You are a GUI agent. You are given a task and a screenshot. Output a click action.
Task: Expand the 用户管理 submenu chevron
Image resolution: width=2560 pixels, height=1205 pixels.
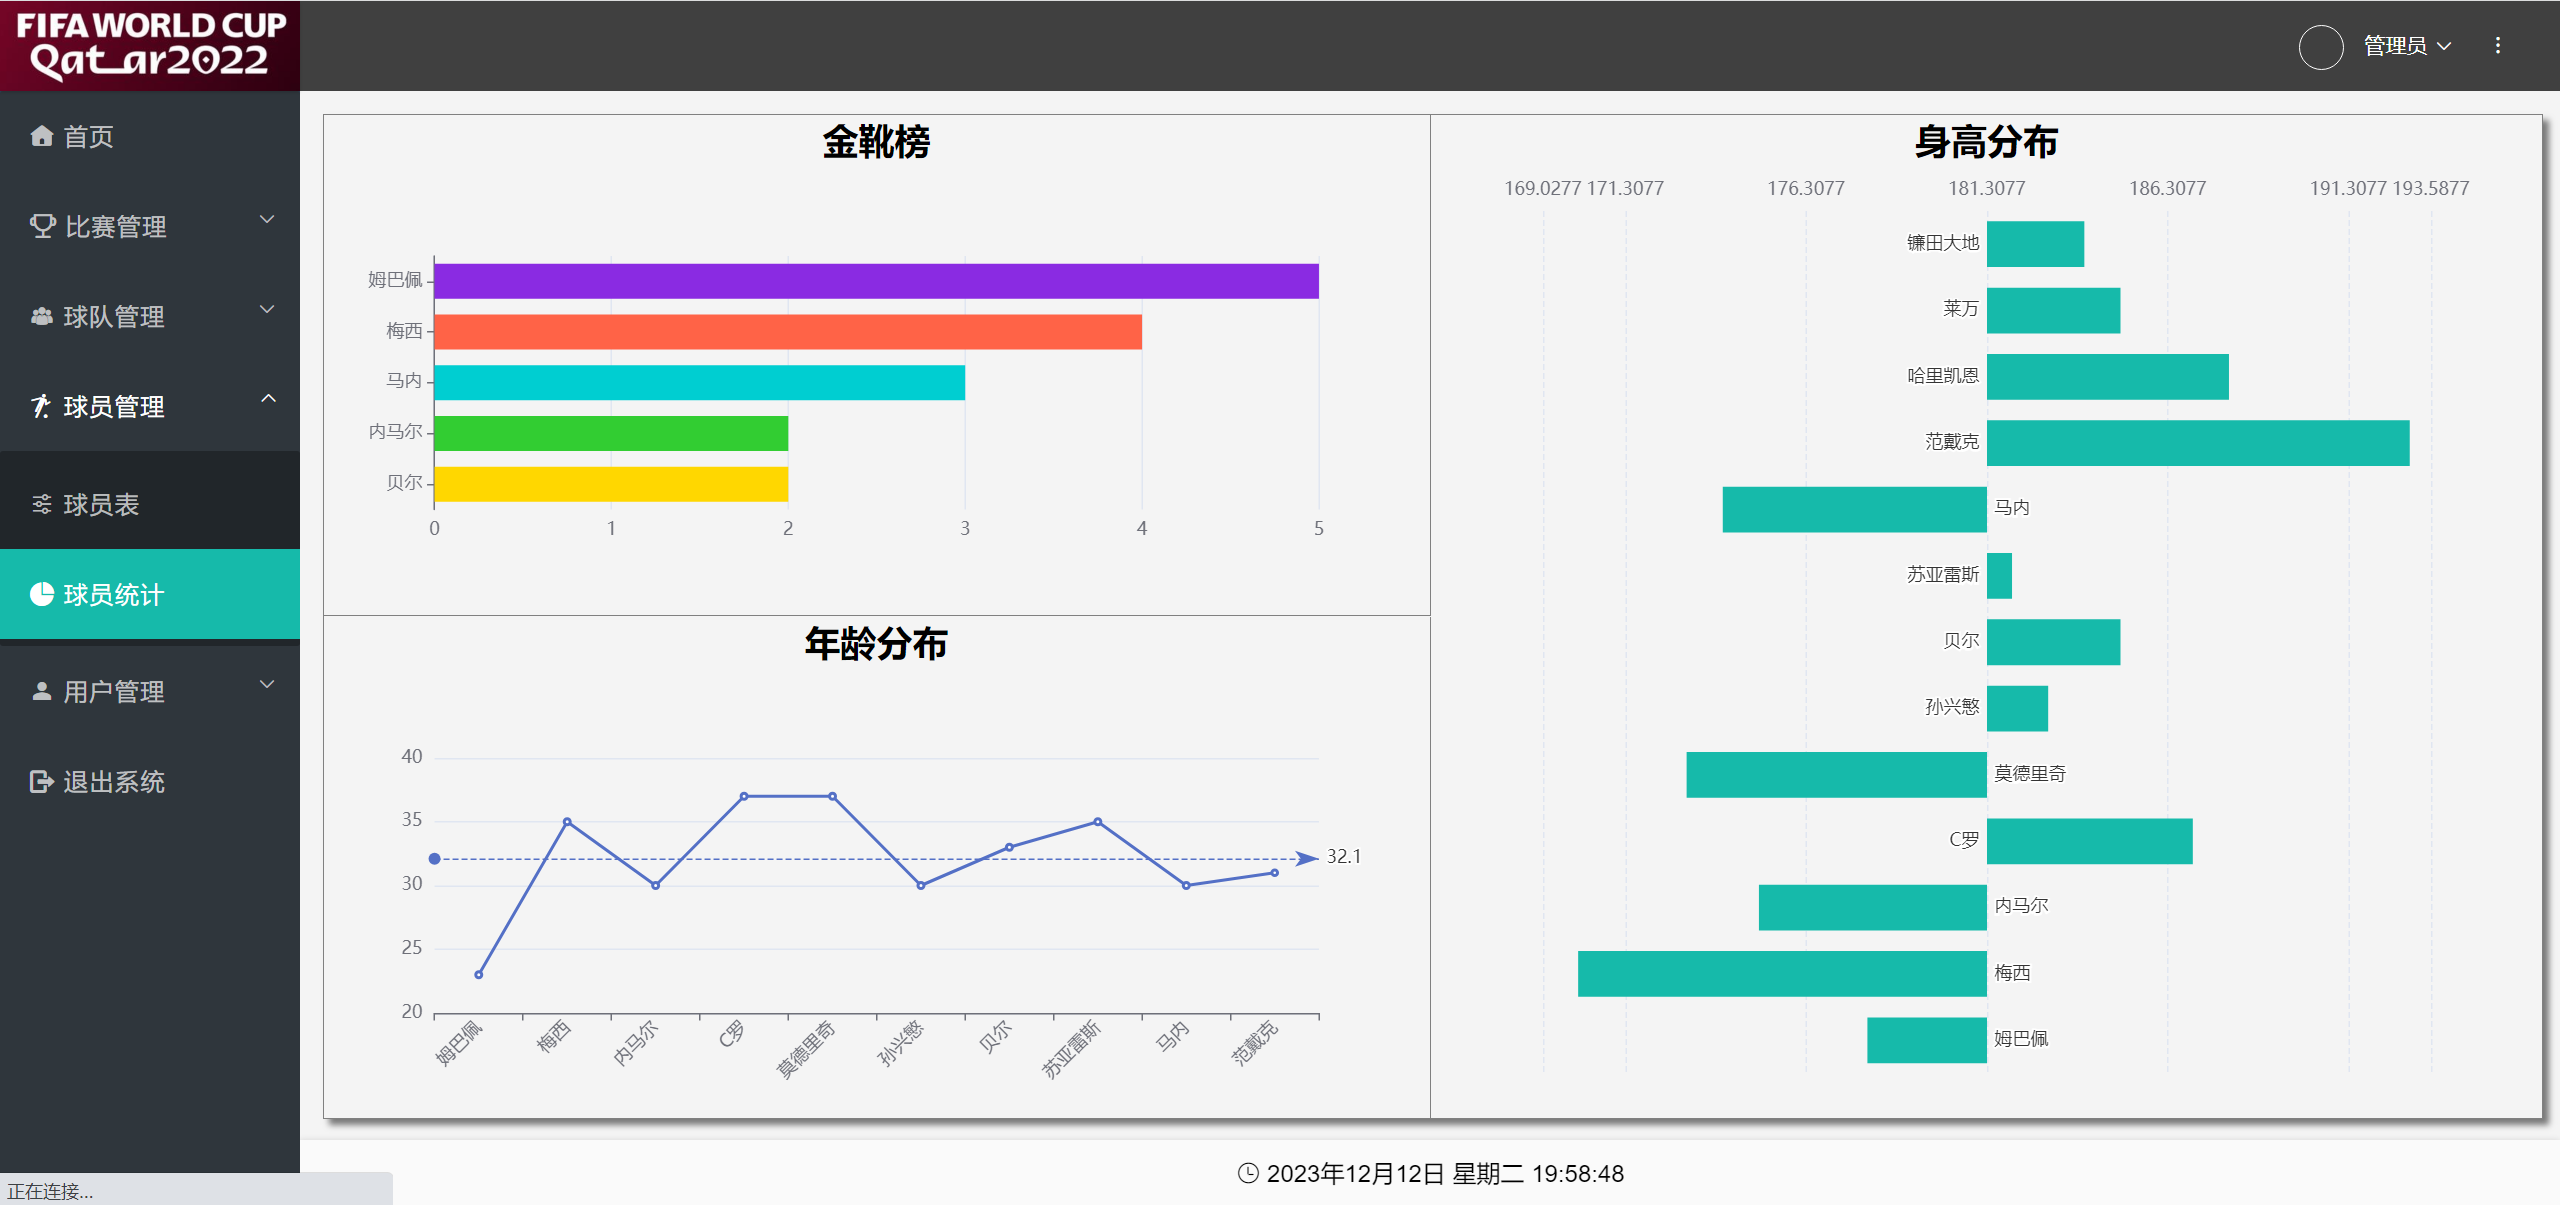point(267,685)
